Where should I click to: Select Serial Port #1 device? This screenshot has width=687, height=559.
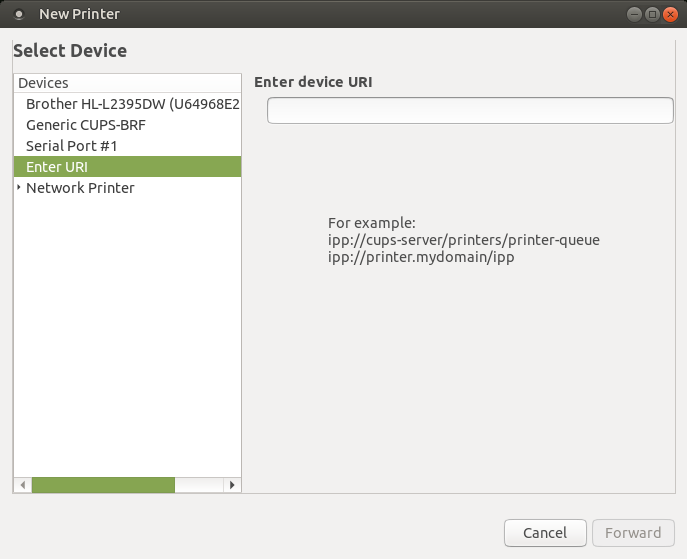coord(127,146)
